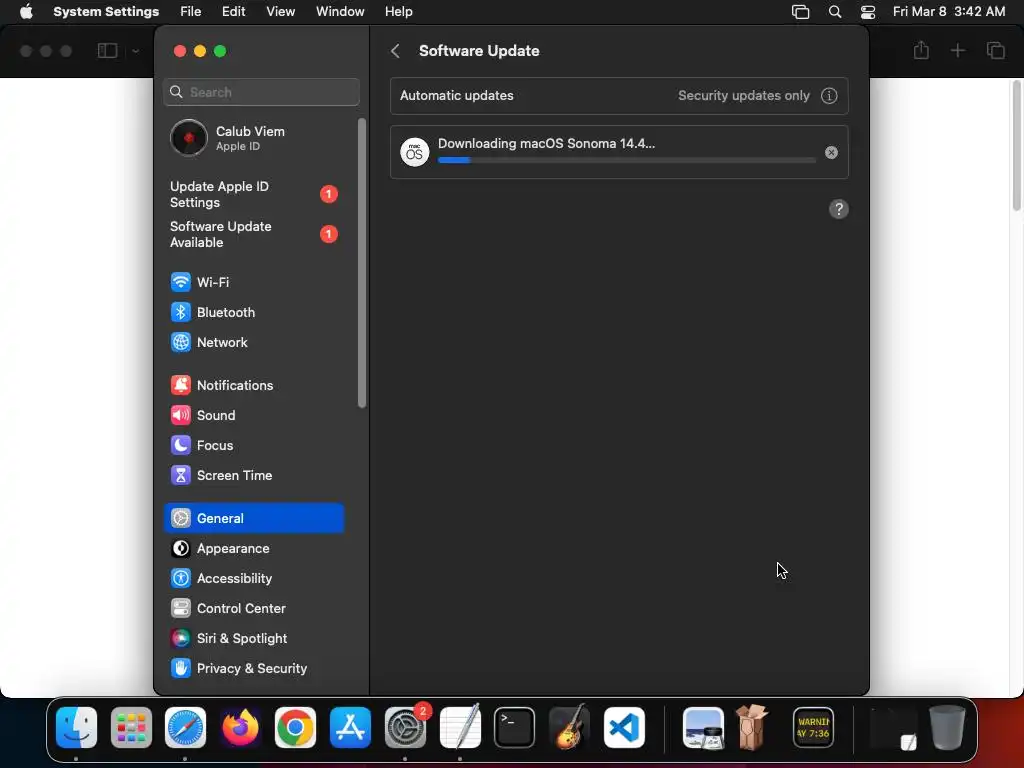Expand Safari sidebar dropdown chevron
The width and height of the screenshot is (1024, 768).
[135, 51]
